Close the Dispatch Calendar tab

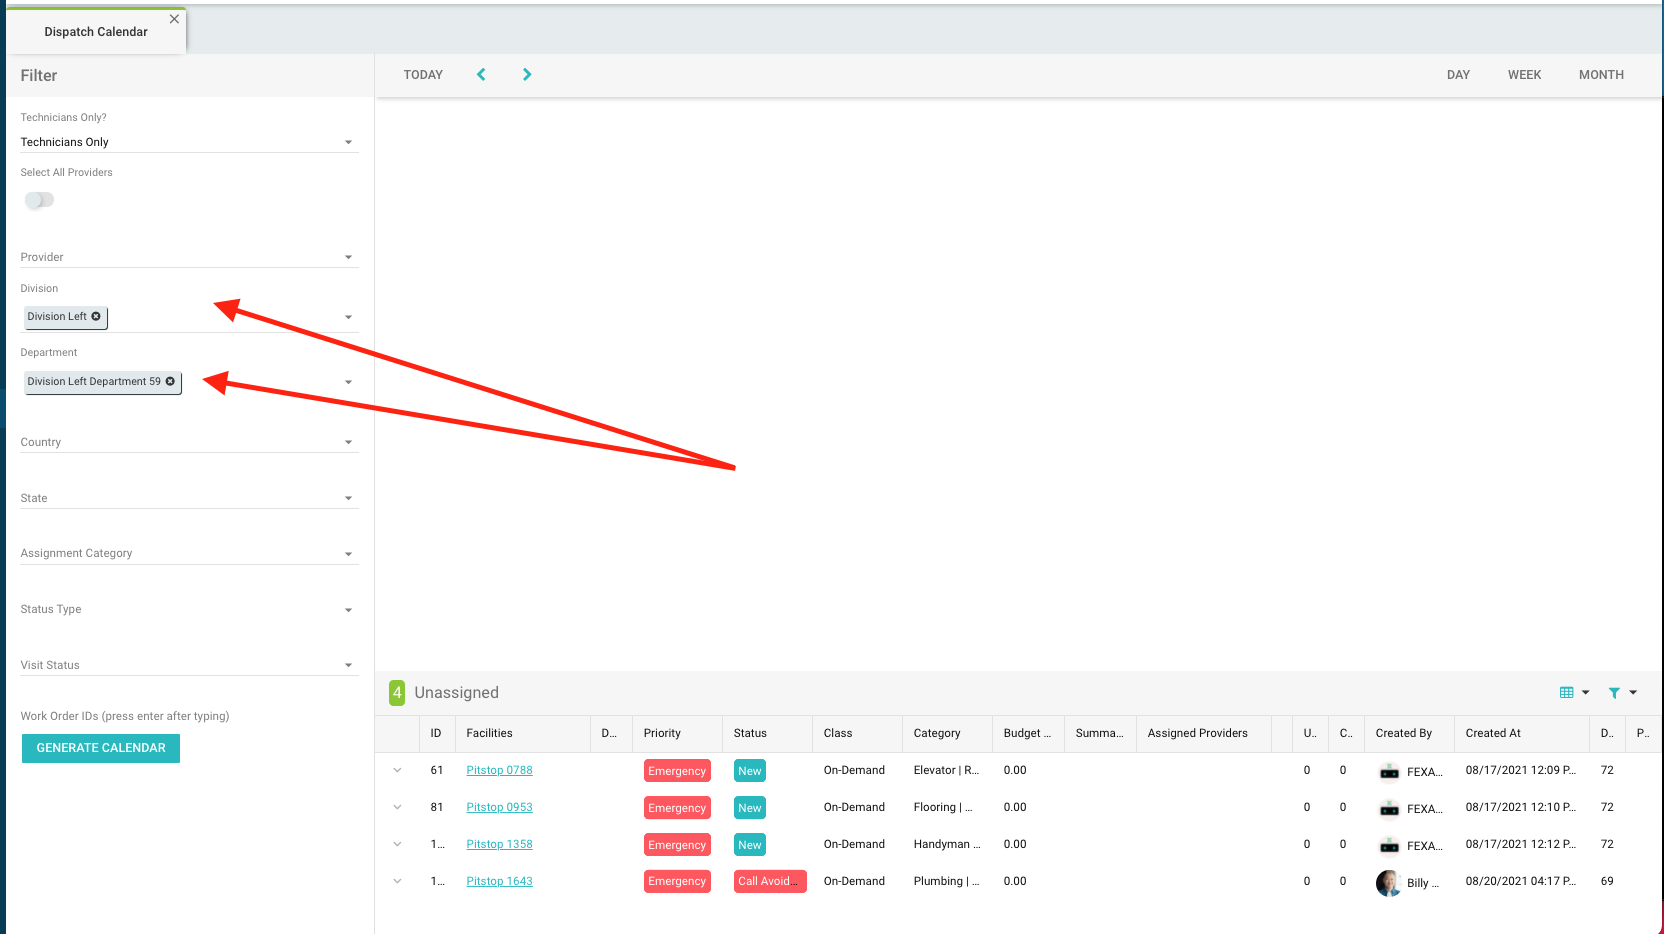tap(174, 19)
